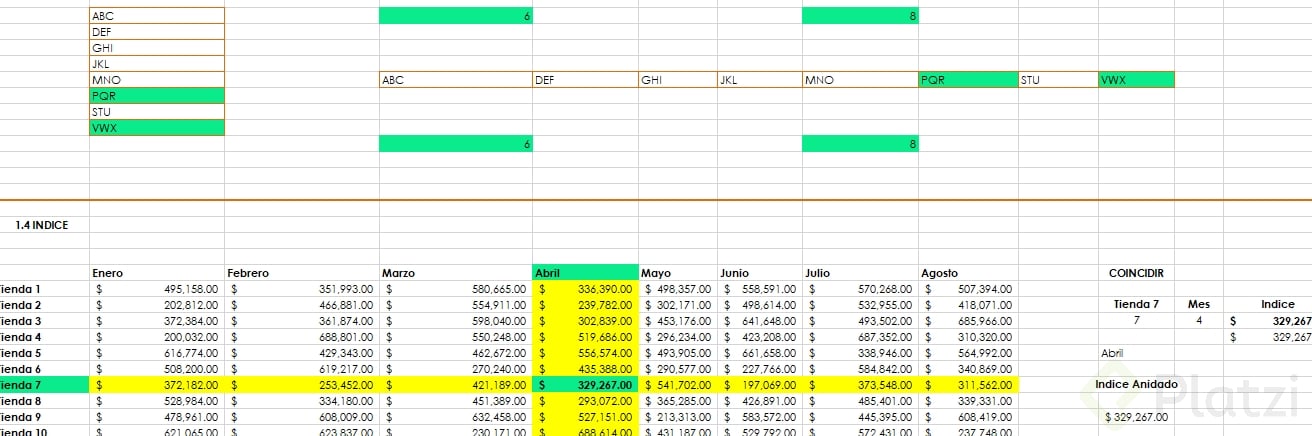Viewport: 1312px width, 436px height.
Task: Click the green PQR cell in the horizontal row
Action: pos(968,80)
